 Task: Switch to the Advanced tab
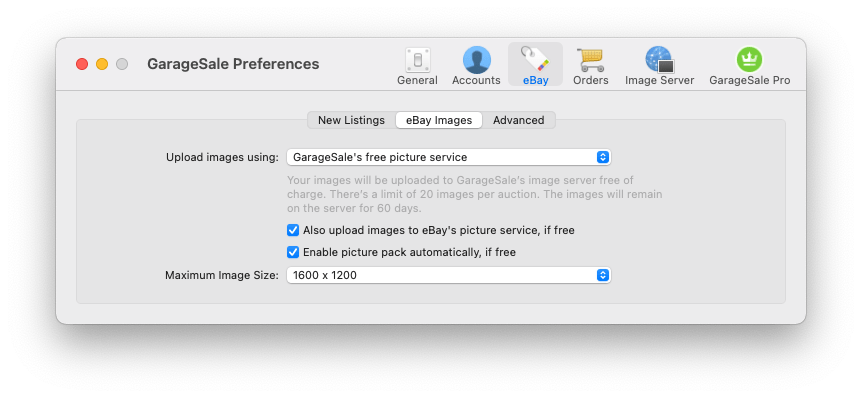tap(518, 120)
